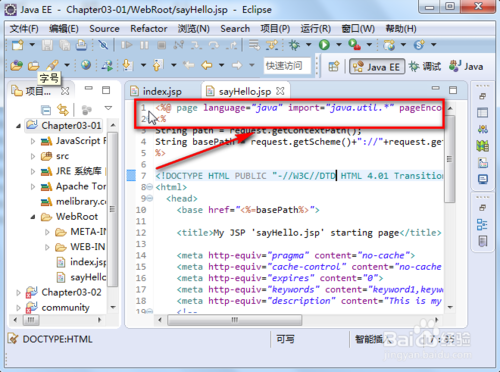Open the 文件(F) menu
Image resolution: width=500 pixels, height=372 pixels.
coord(24,29)
